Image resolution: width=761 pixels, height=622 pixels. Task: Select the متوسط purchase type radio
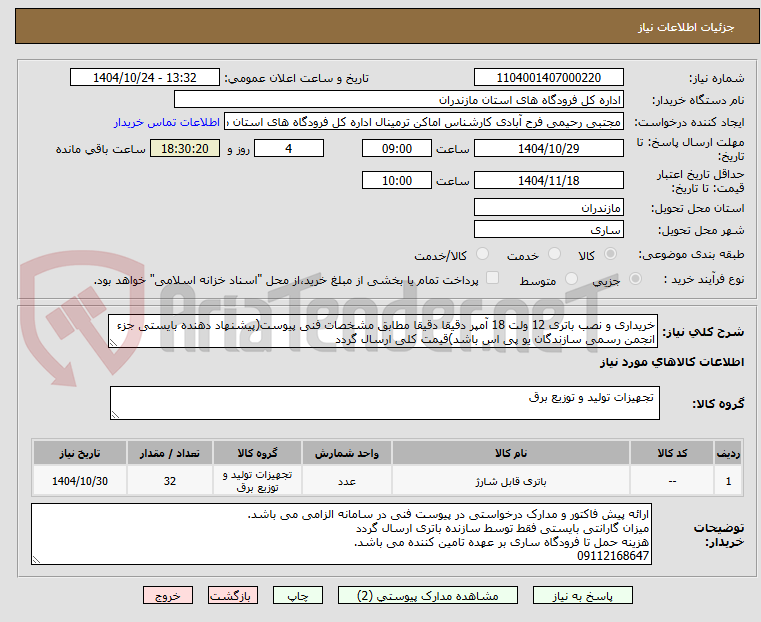(x=571, y=278)
